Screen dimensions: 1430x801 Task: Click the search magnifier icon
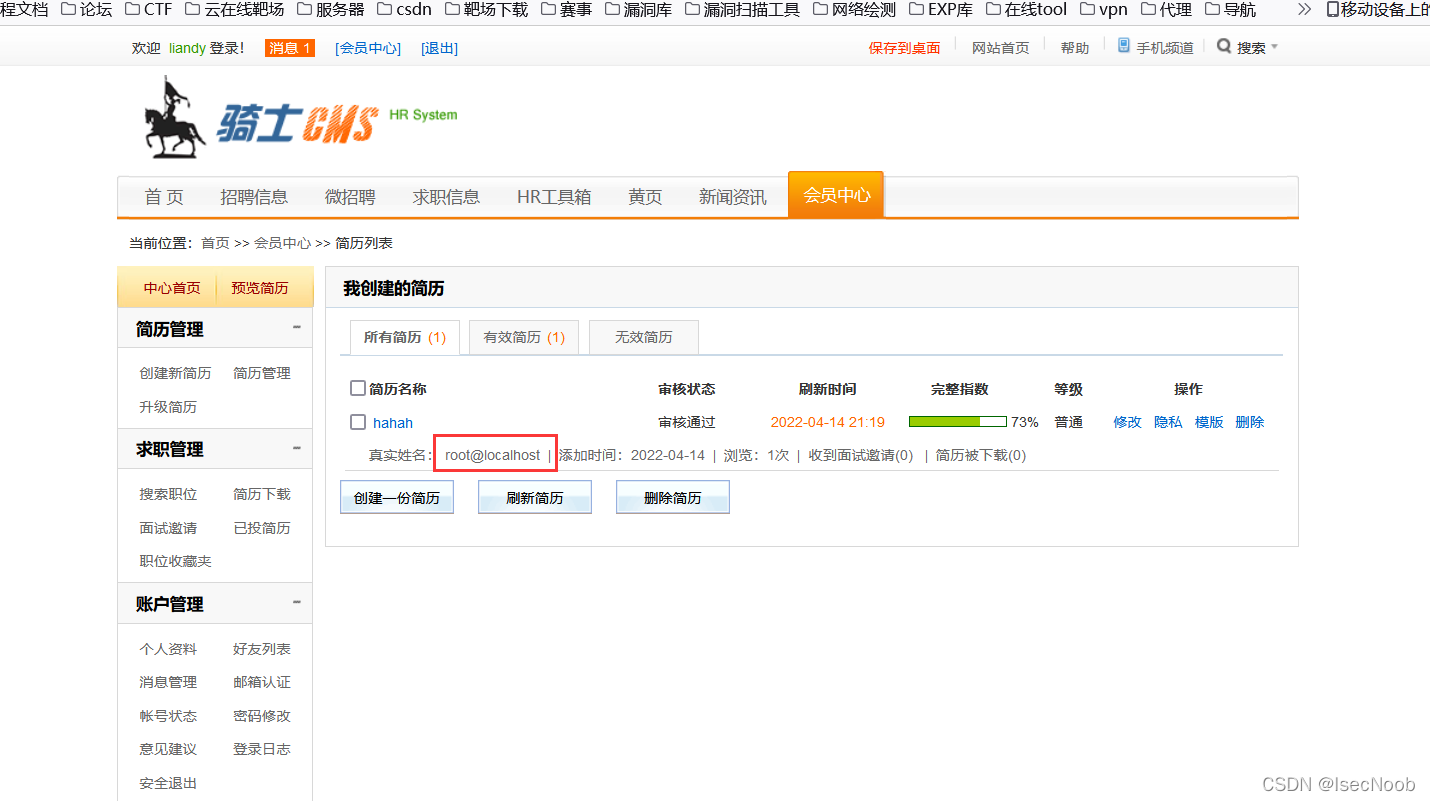1224,46
